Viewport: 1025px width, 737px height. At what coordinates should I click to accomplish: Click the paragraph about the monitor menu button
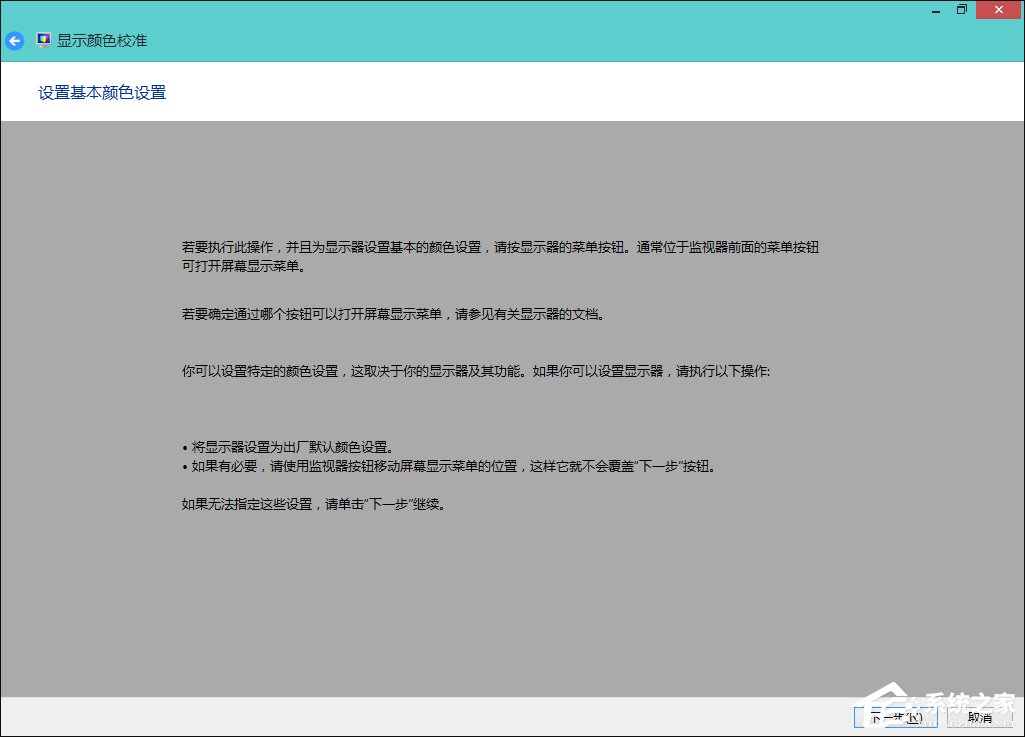(x=500, y=256)
